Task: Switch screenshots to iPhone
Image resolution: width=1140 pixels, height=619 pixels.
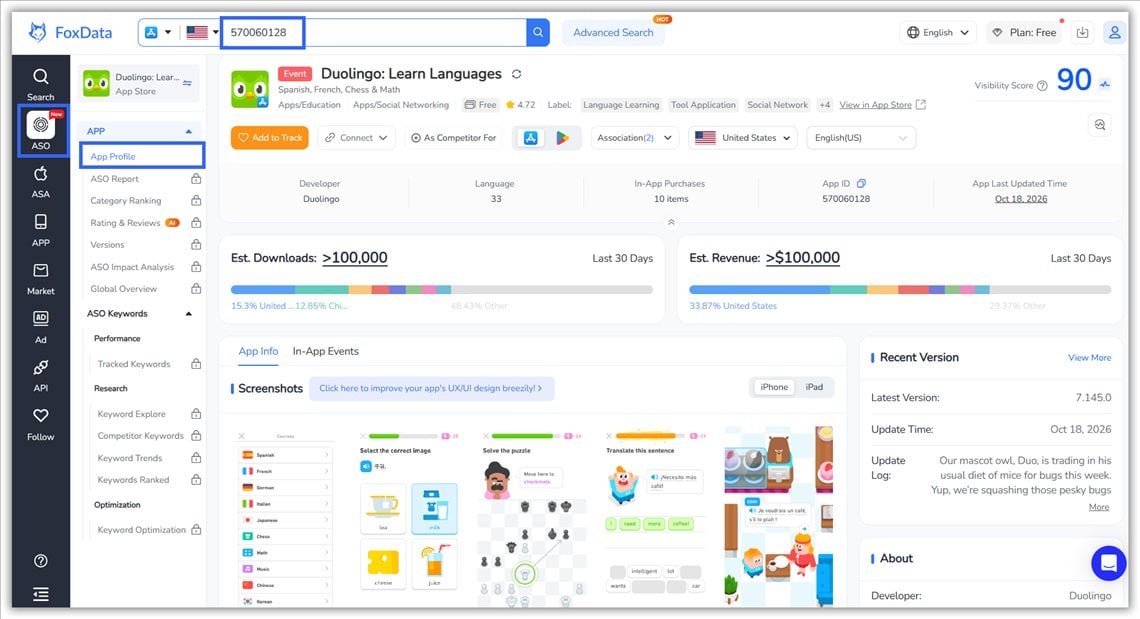Action: pos(774,387)
